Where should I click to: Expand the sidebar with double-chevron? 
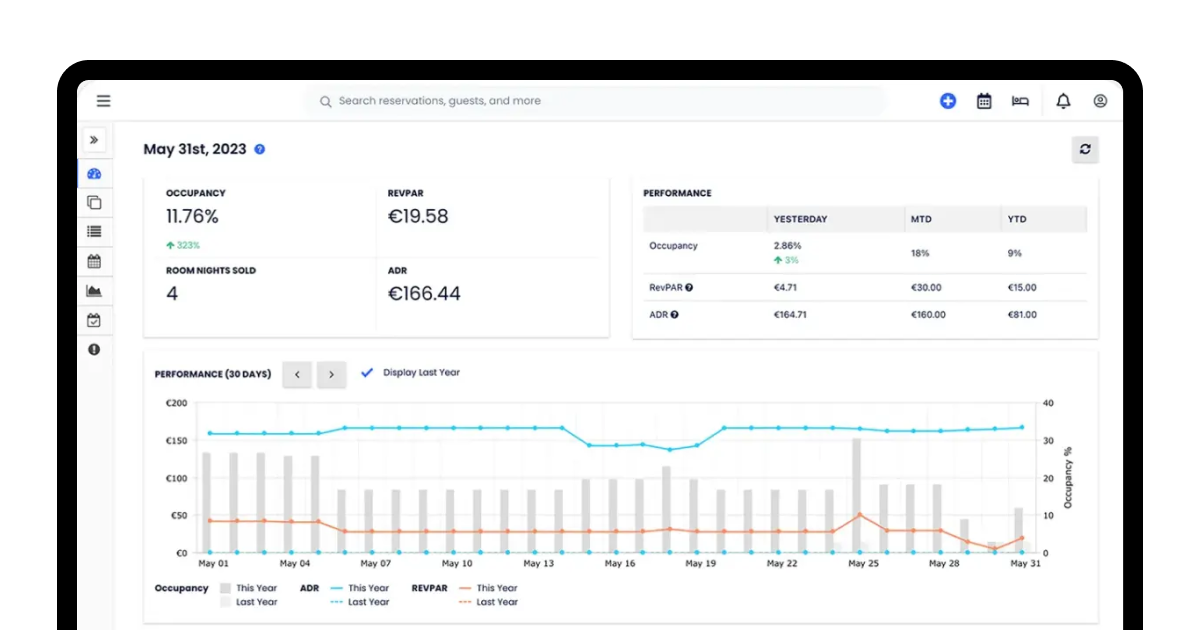94,140
